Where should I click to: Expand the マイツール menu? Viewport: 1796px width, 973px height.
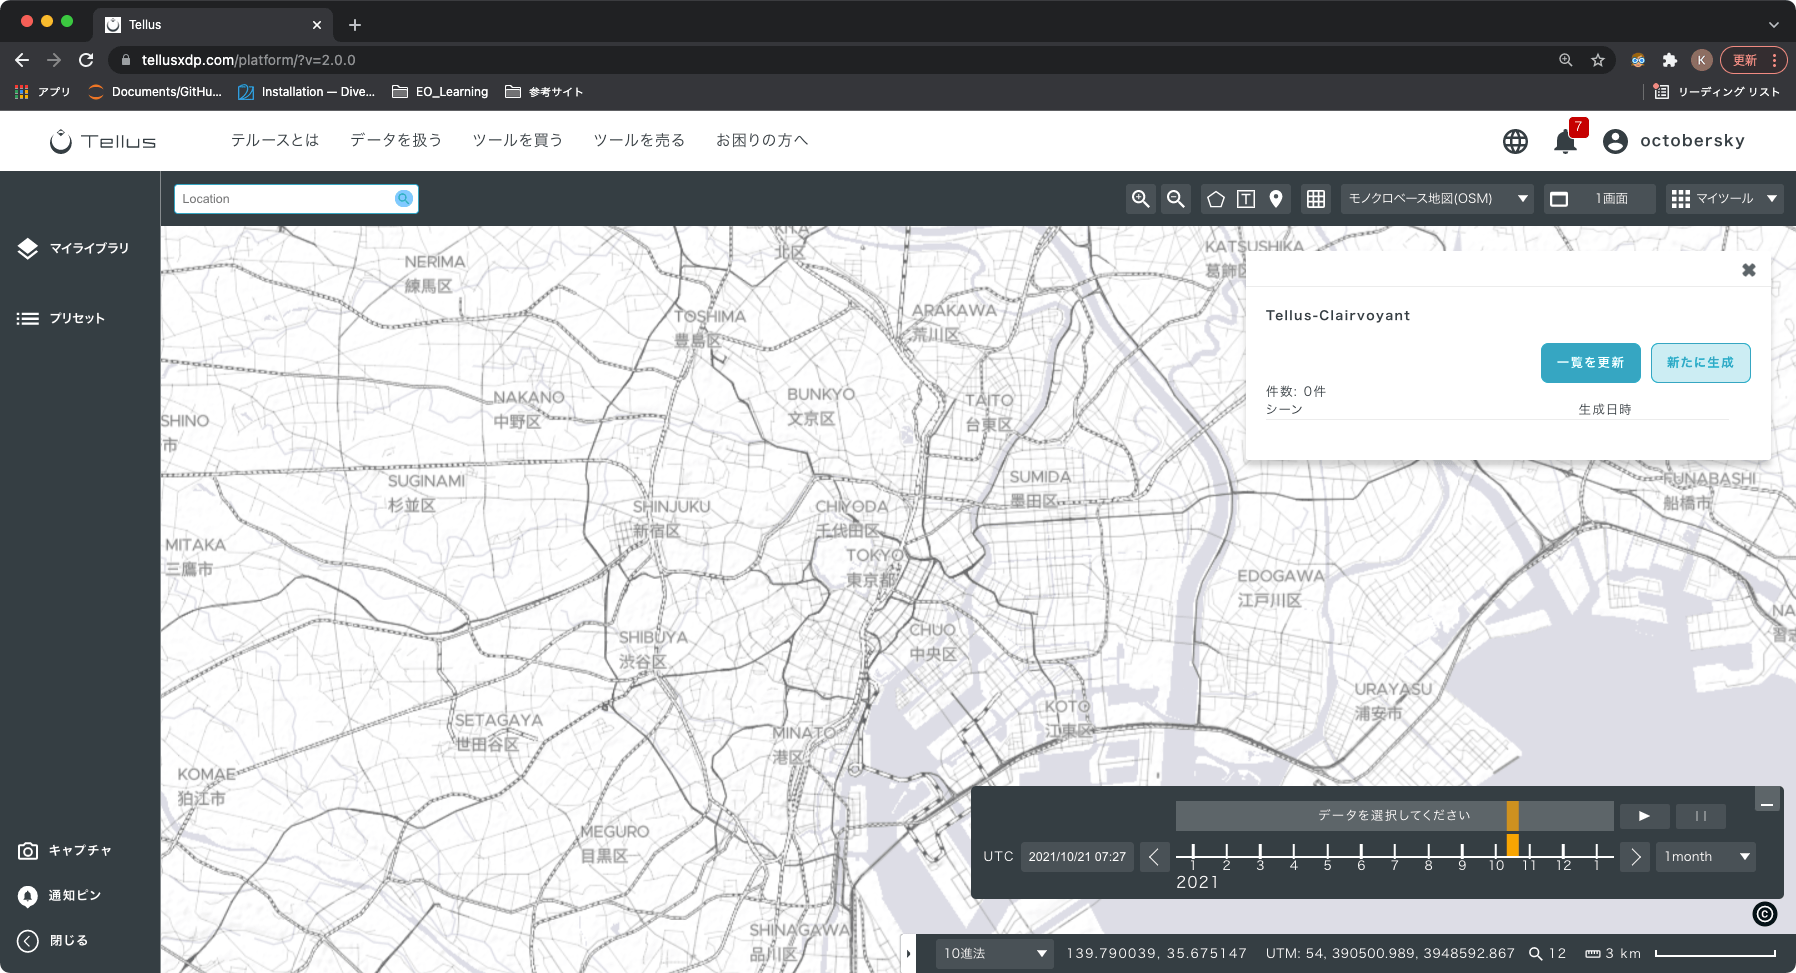click(1725, 199)
